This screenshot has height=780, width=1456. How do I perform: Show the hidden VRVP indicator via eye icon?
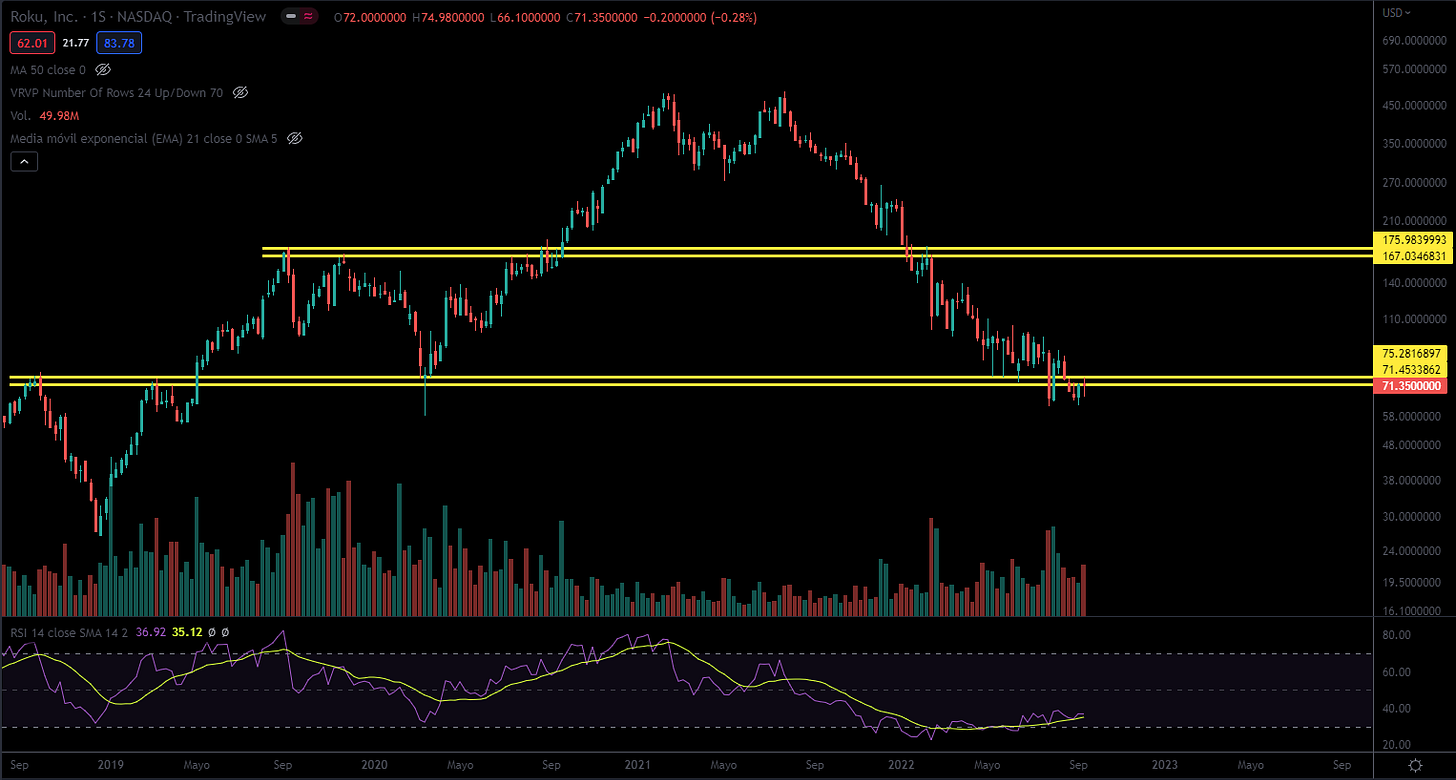[x=240, y=92]
